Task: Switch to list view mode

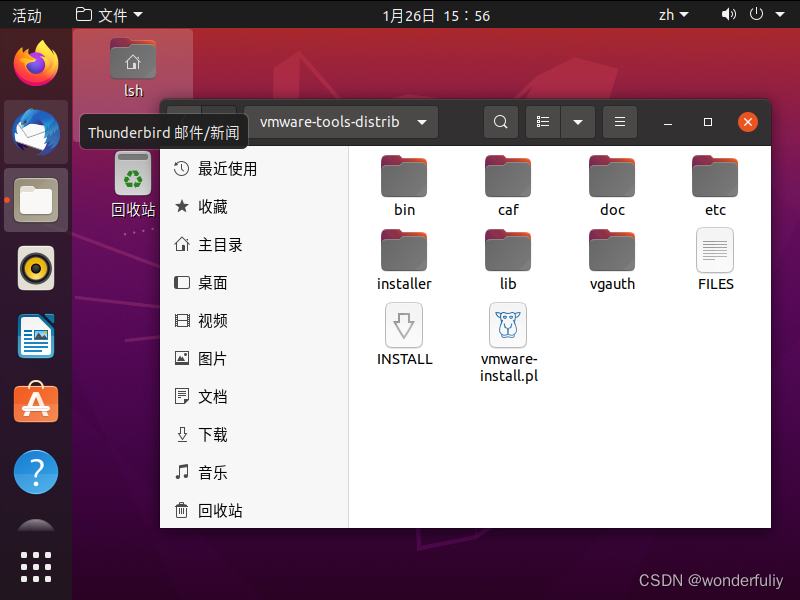Action: pos(543,122)
